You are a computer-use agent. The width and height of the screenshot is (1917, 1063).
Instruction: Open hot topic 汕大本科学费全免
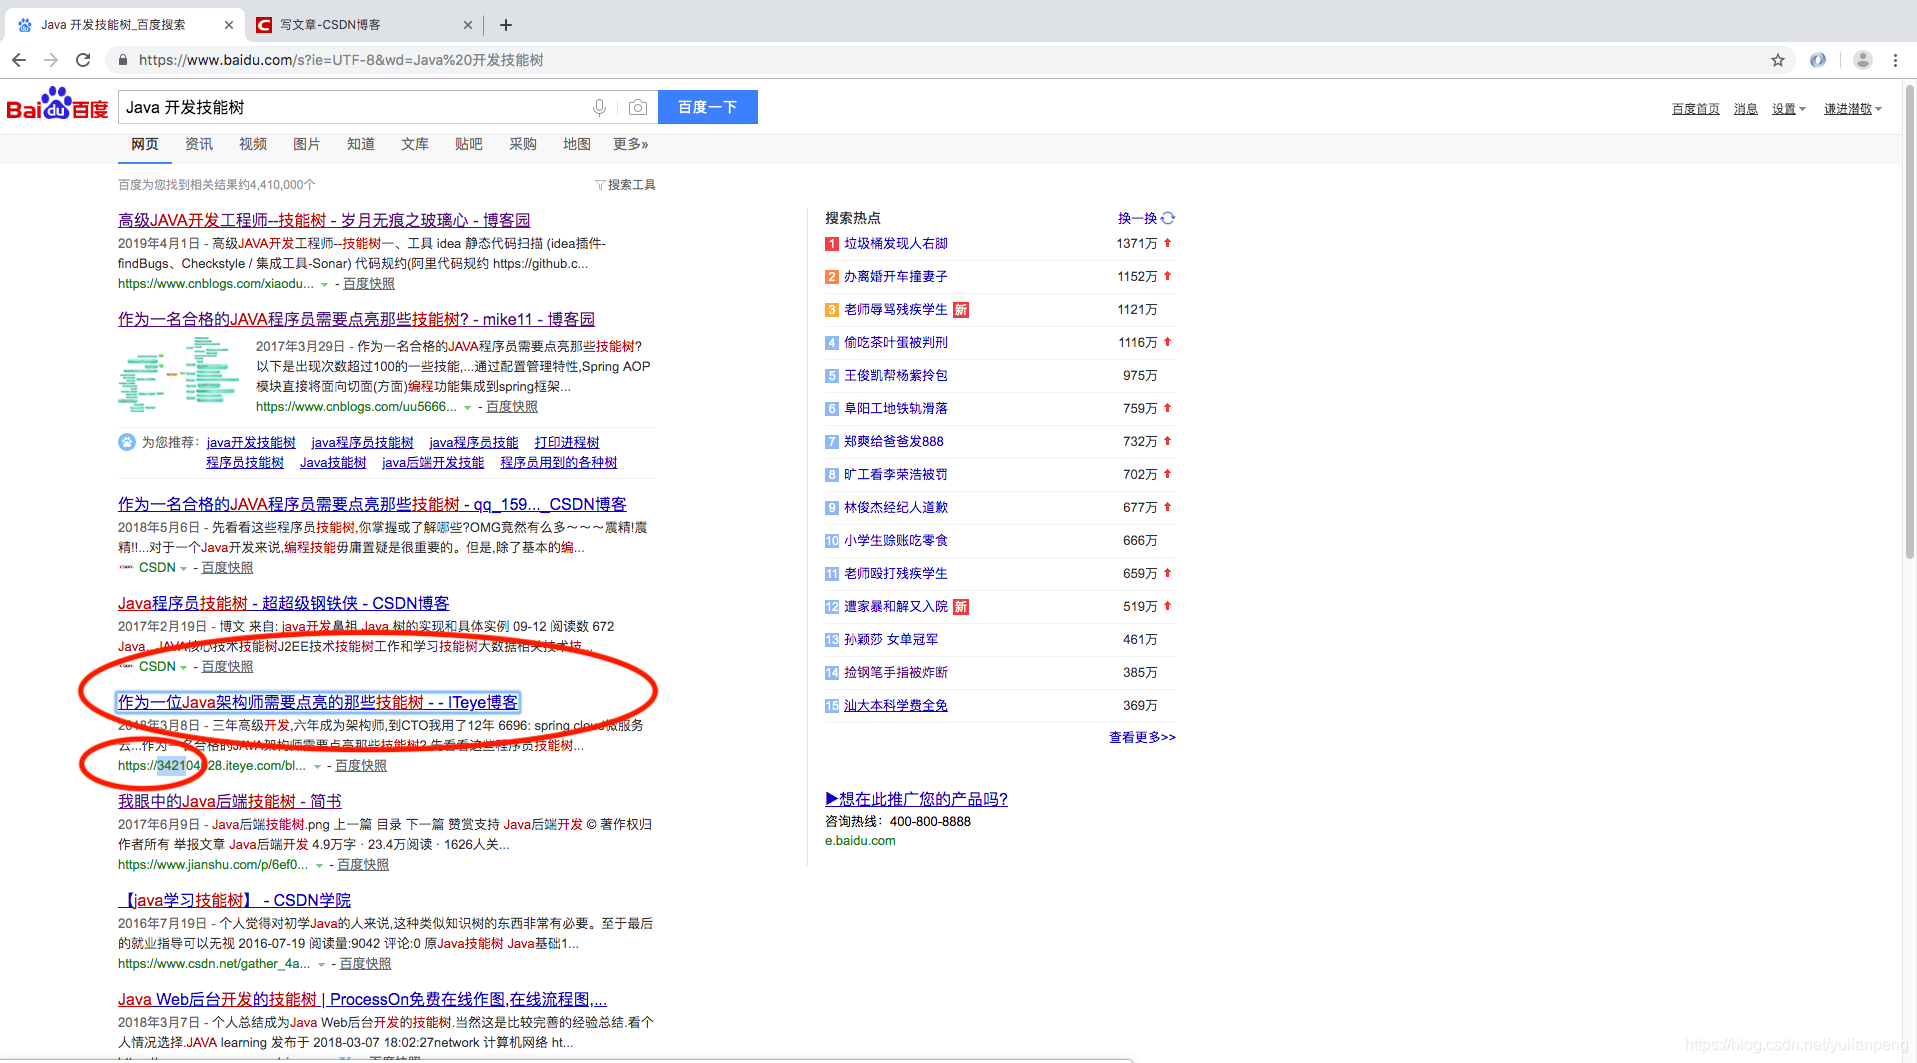[x=896, y=705]
